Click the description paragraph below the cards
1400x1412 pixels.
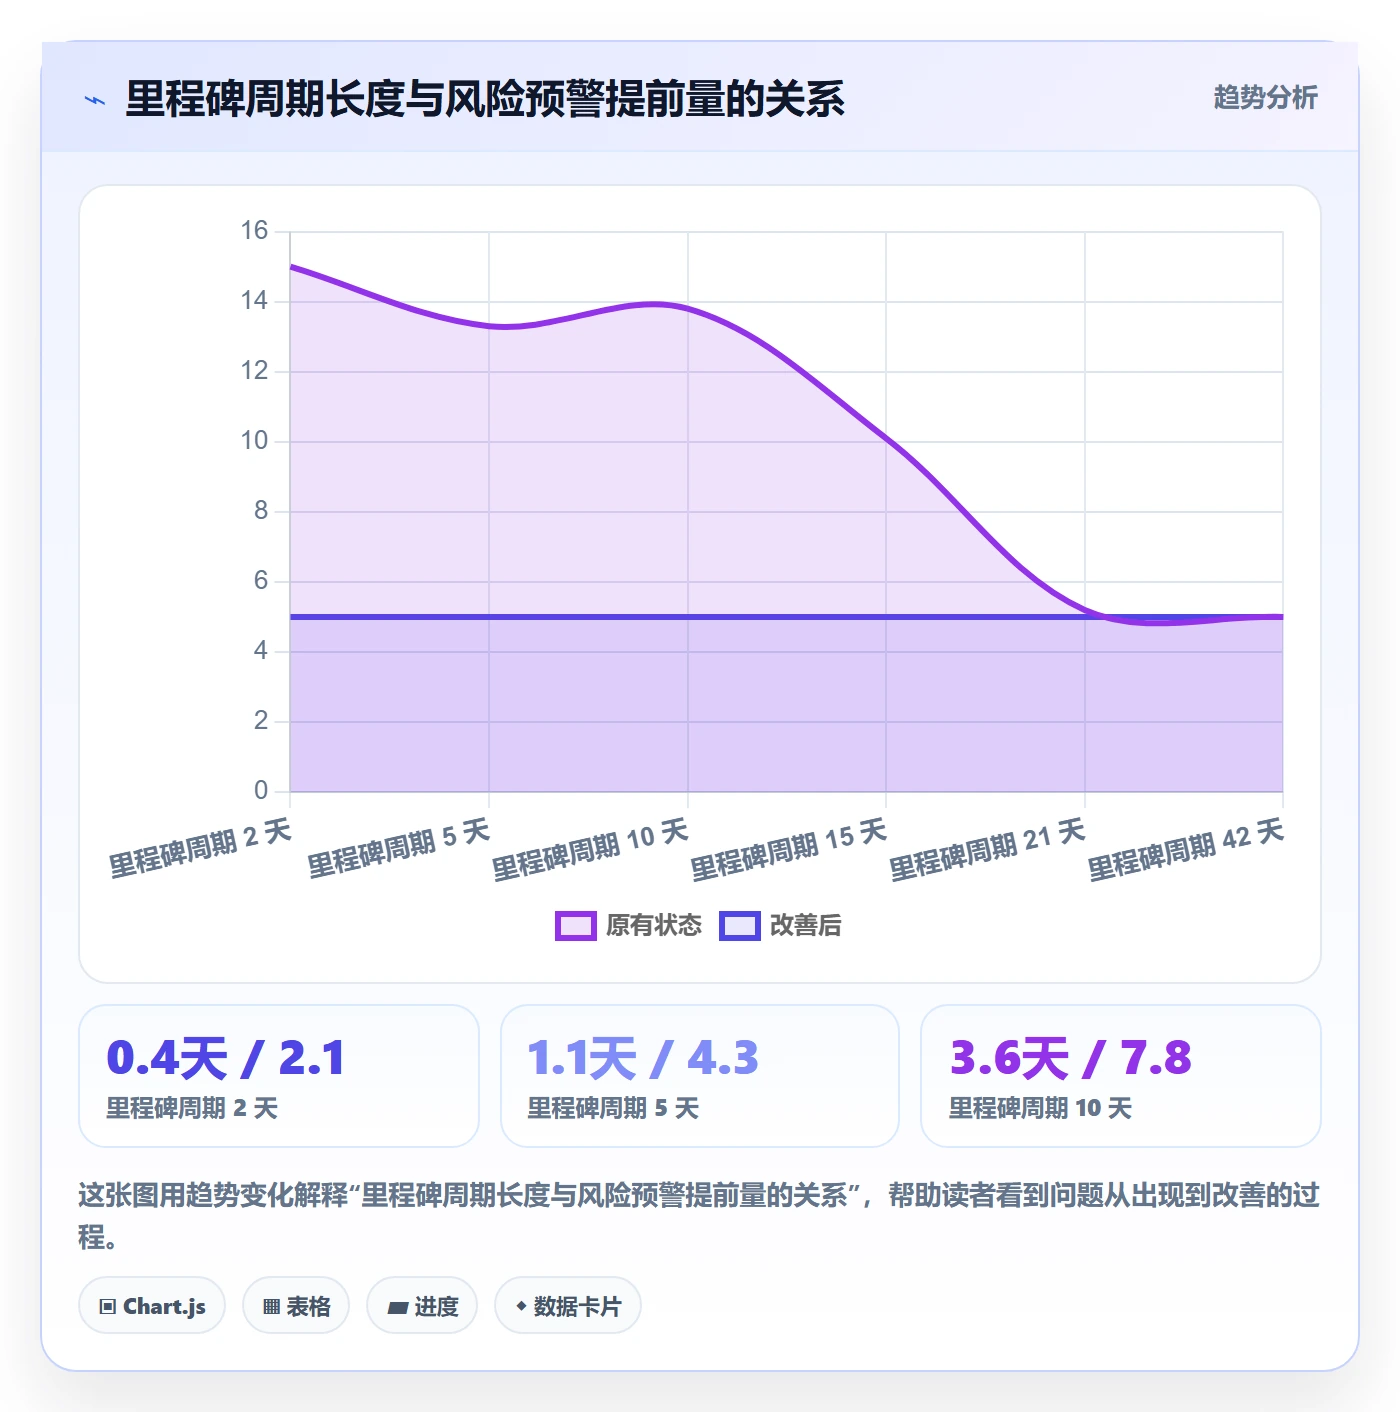[x=699, y=1216]
